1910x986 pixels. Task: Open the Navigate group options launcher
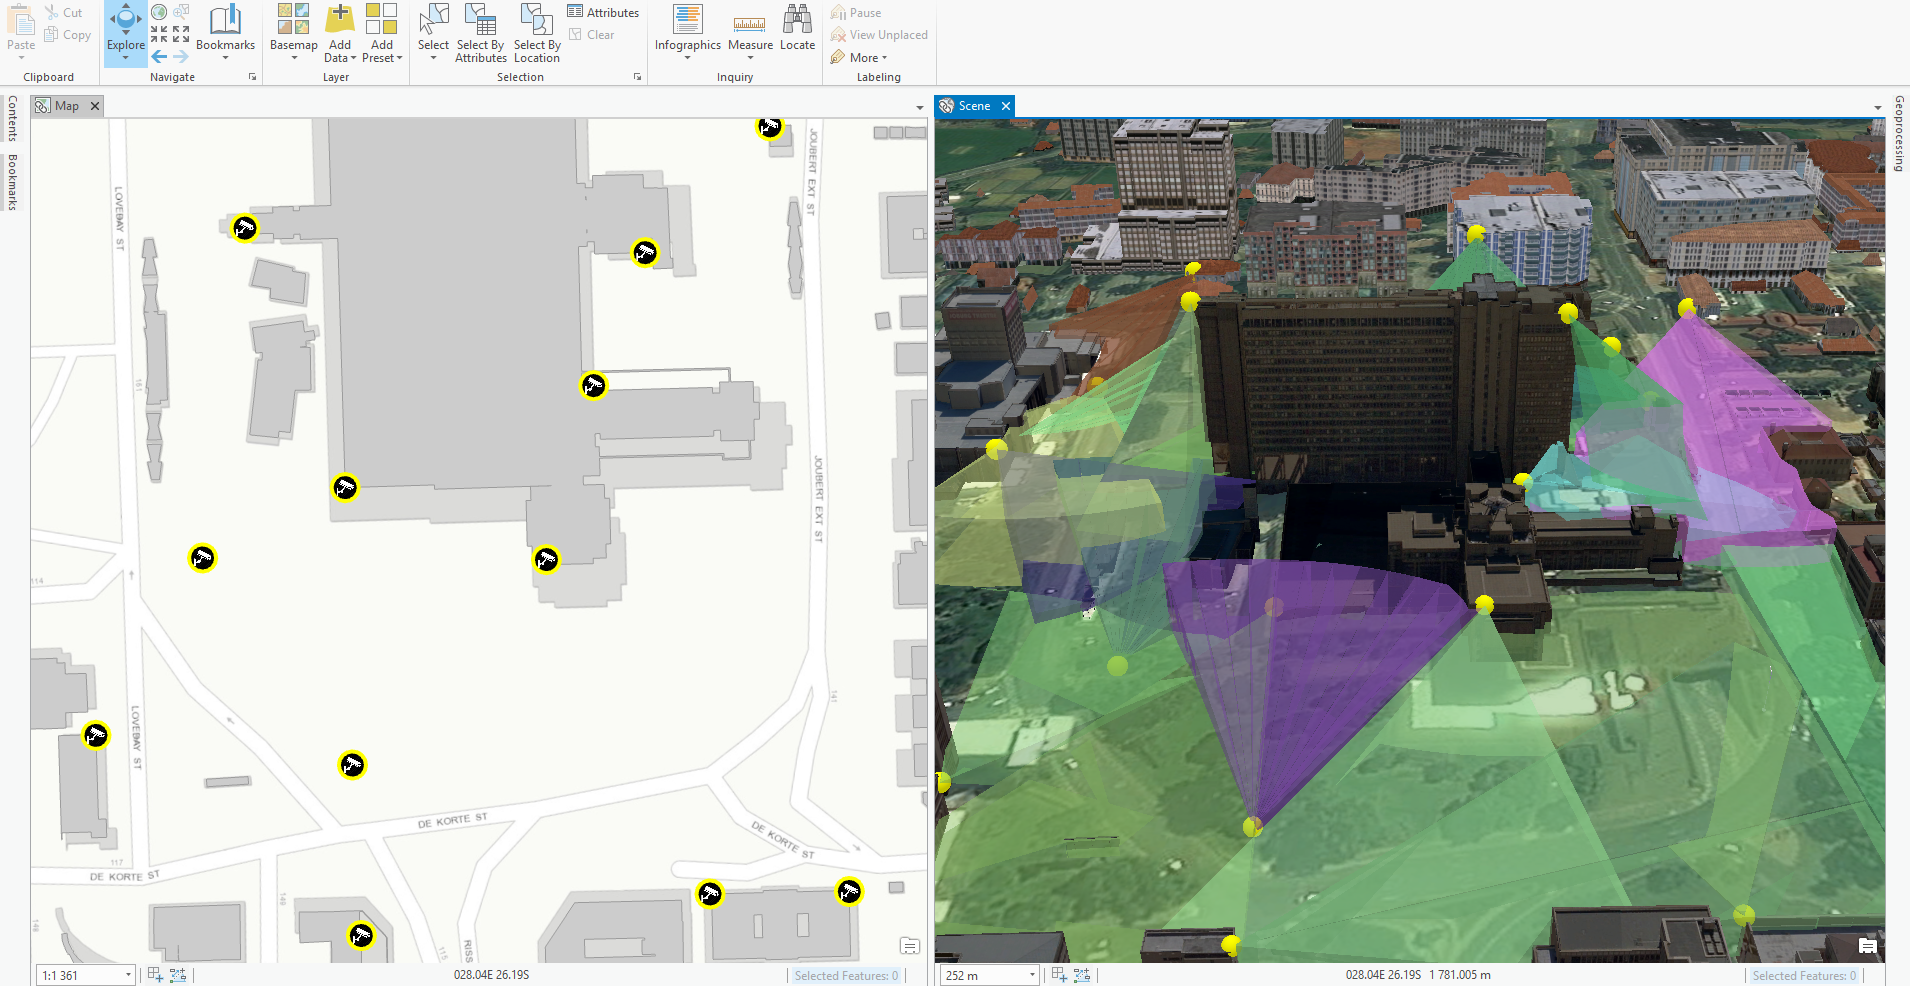(252, 77)
